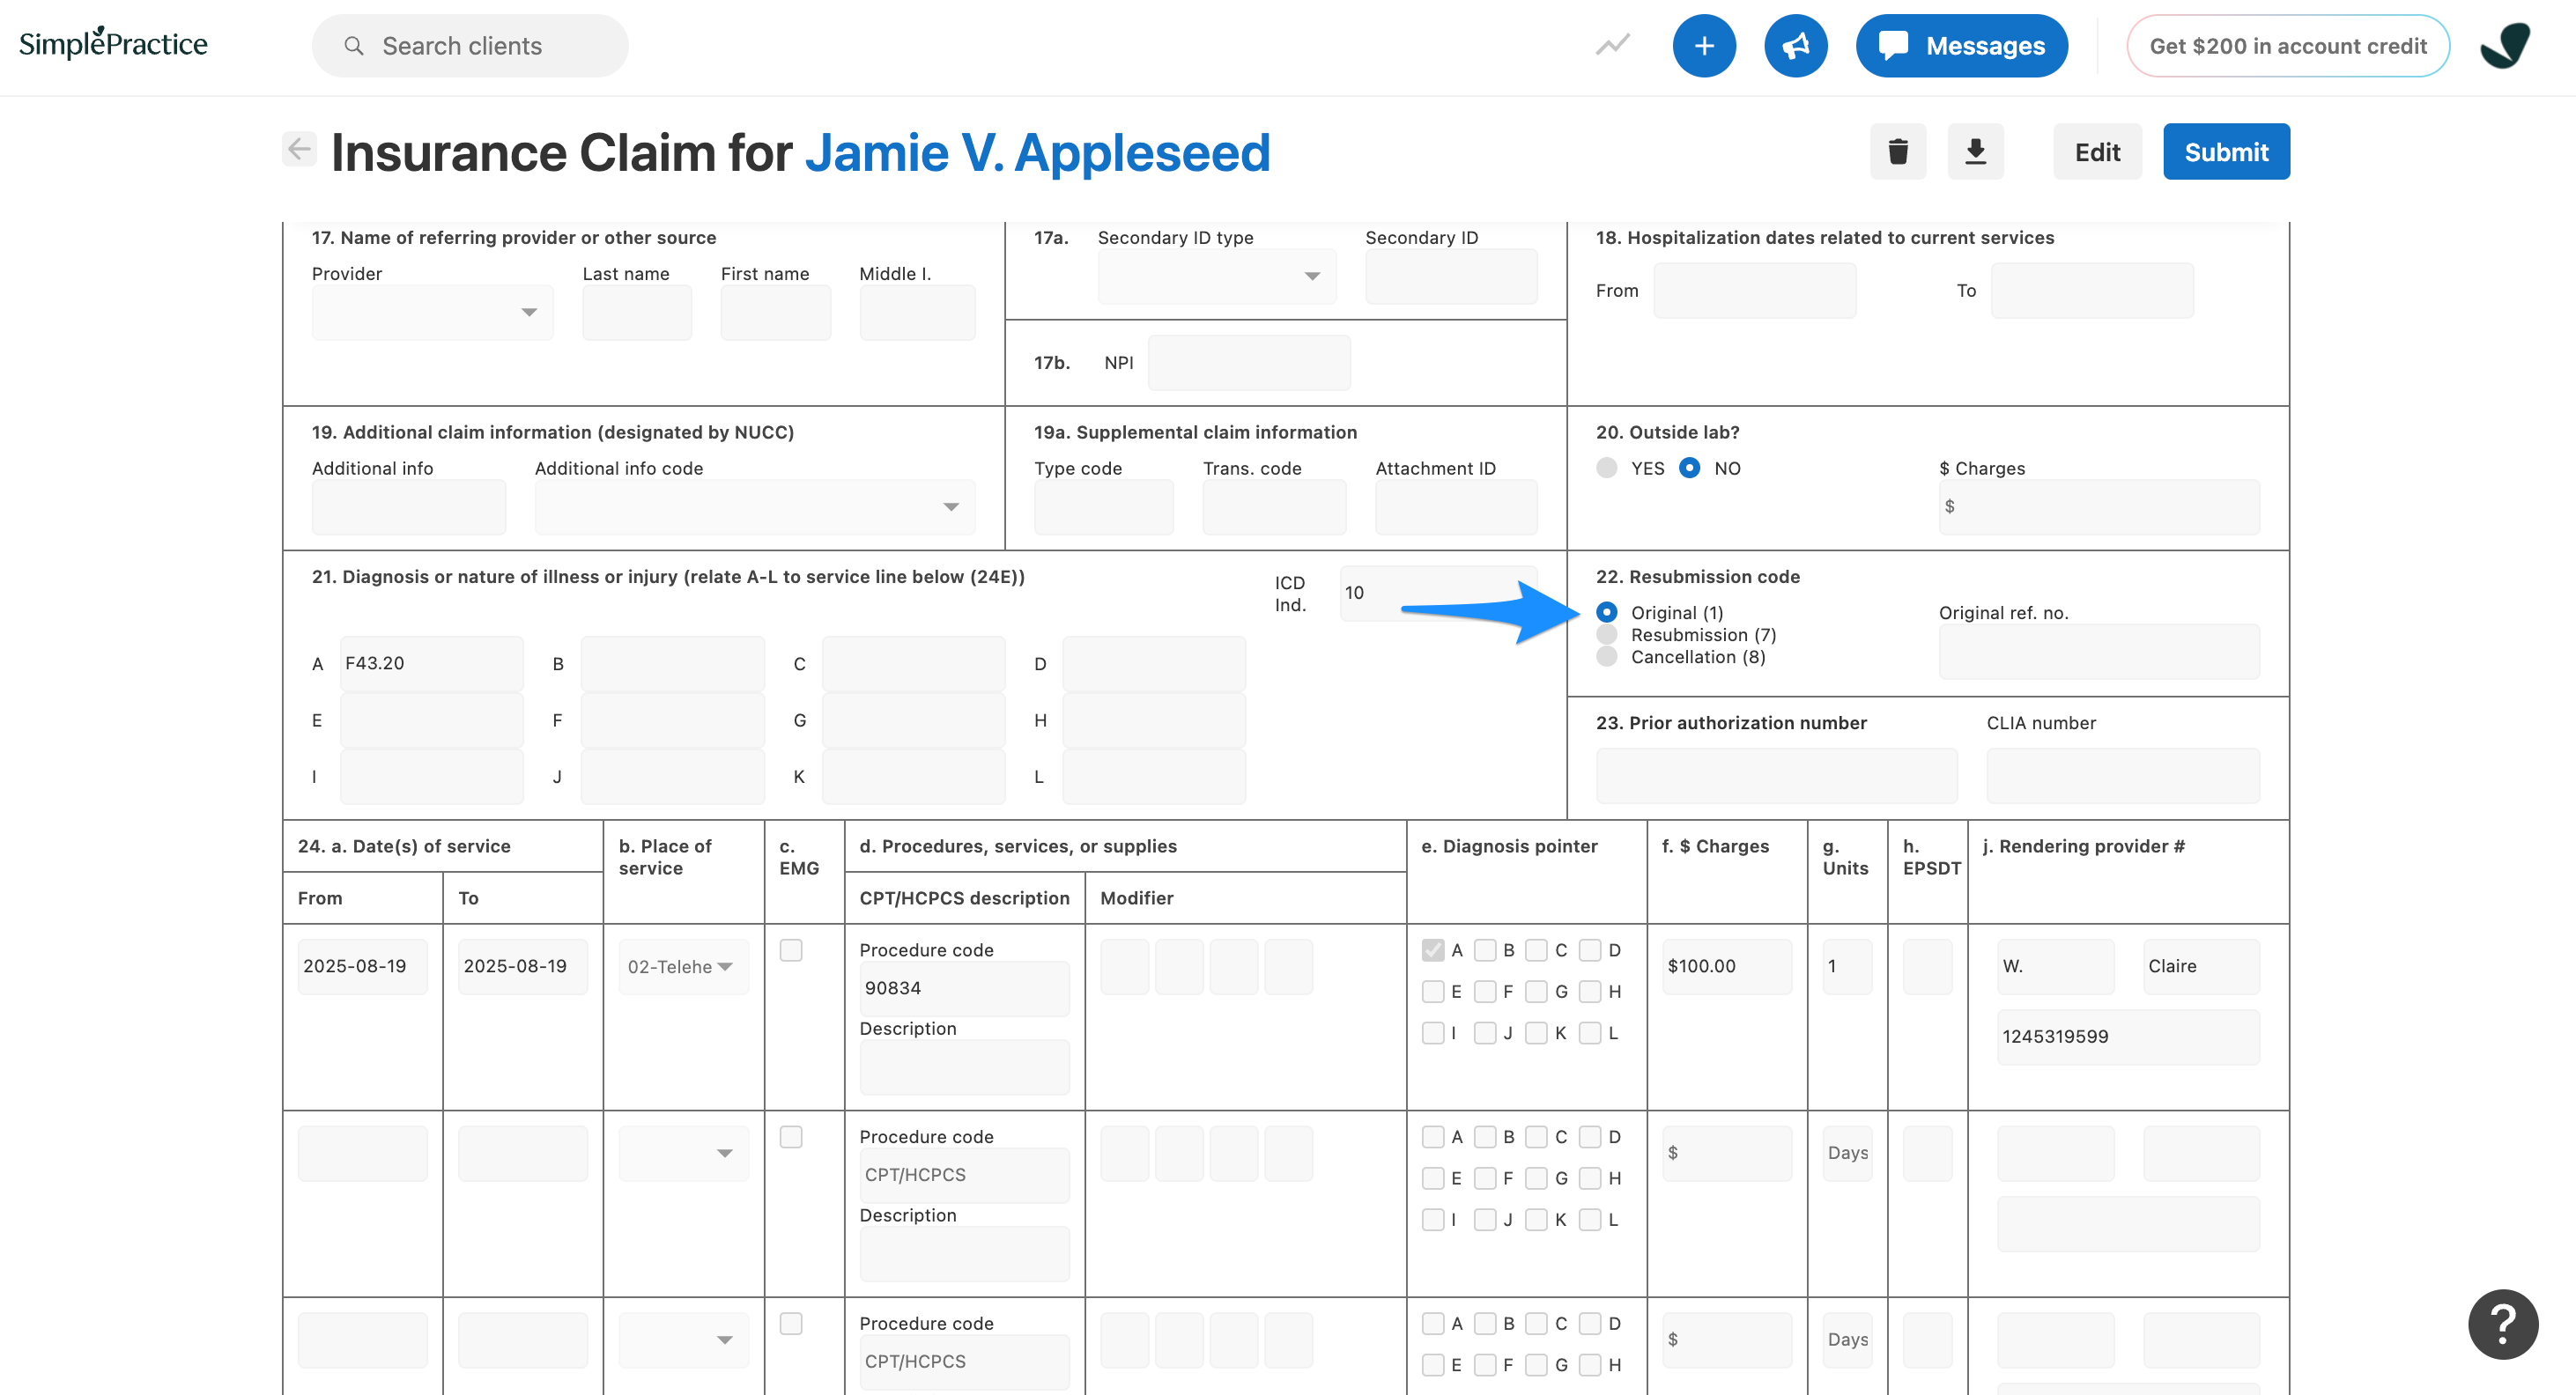Screen dimensions: 2576x1395
Task: Click the Original ref. no. field
Action: [2099, 652]
